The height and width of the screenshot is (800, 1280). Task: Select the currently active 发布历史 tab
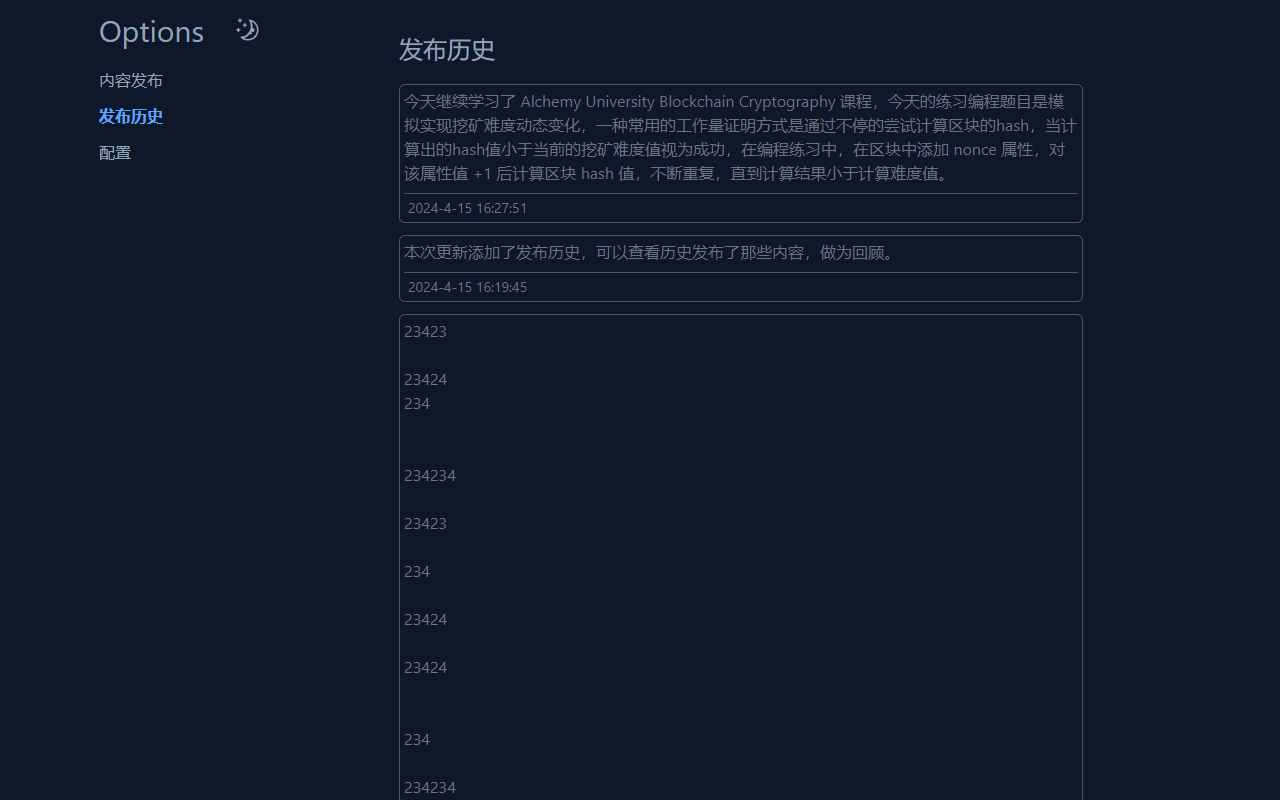[130, 116]
